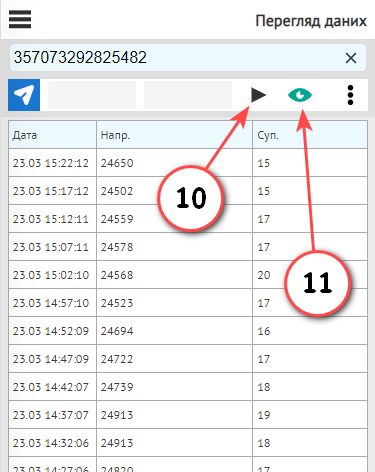Screen dimensions: 375x472
Task: Open the three-dots more options menu
Action: (x=350, y=95)
